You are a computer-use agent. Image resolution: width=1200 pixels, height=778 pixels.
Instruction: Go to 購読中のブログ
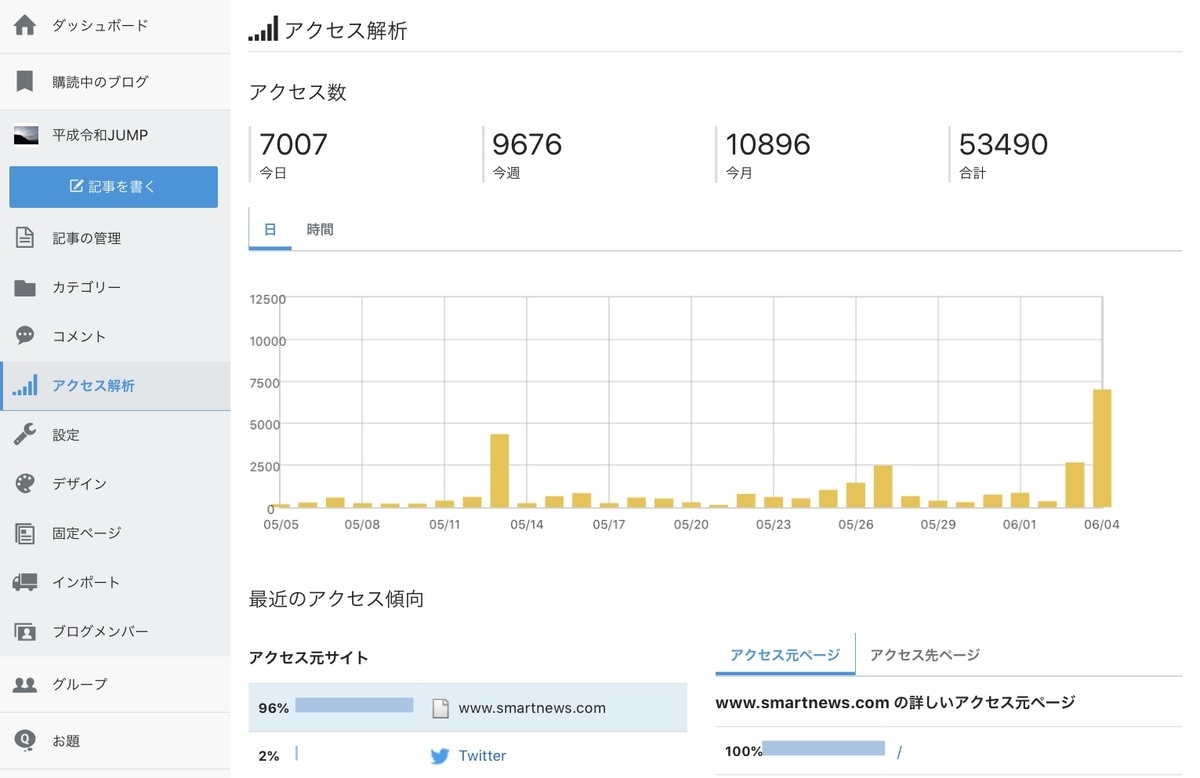100,82
